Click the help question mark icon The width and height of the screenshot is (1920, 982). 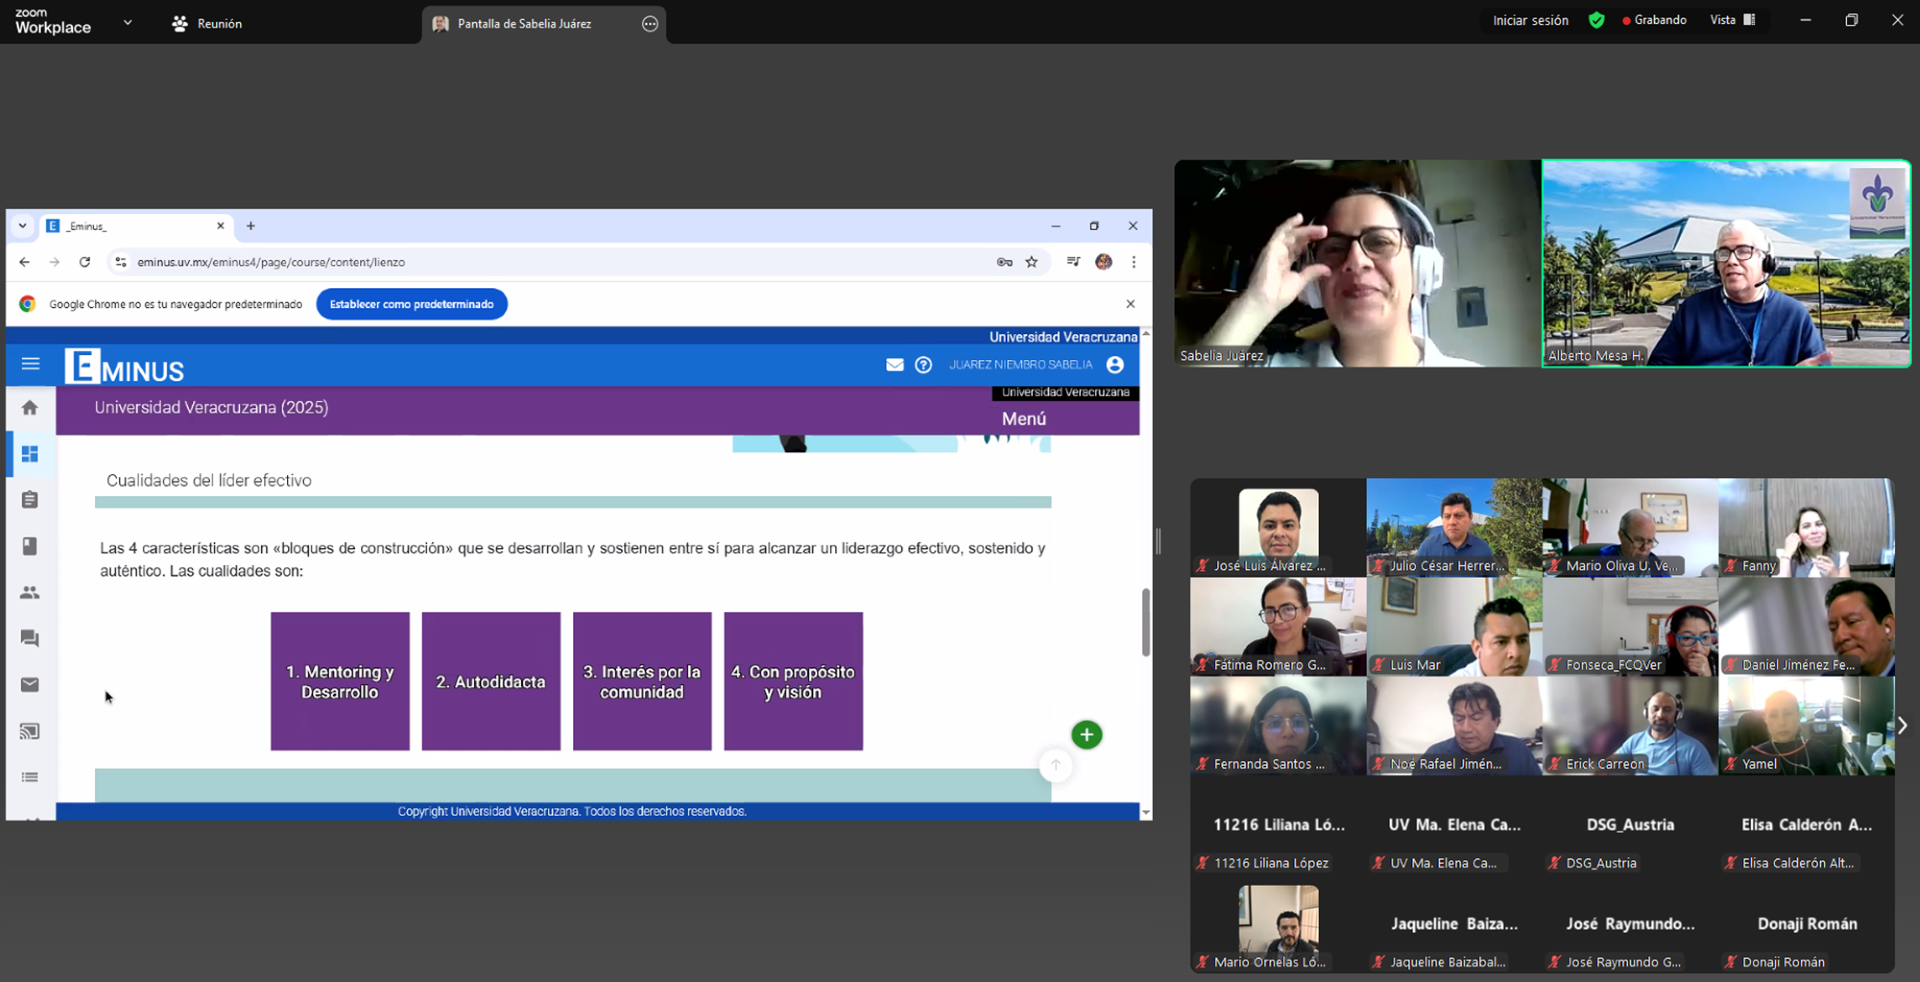click(x=923, y=365)
